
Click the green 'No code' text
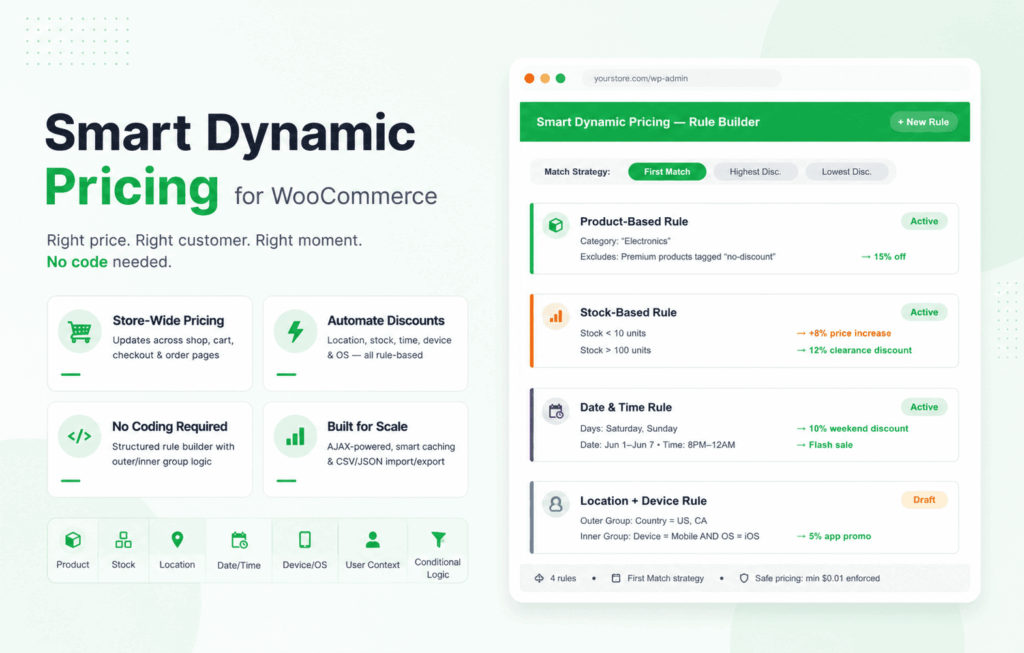click(77, 262)
